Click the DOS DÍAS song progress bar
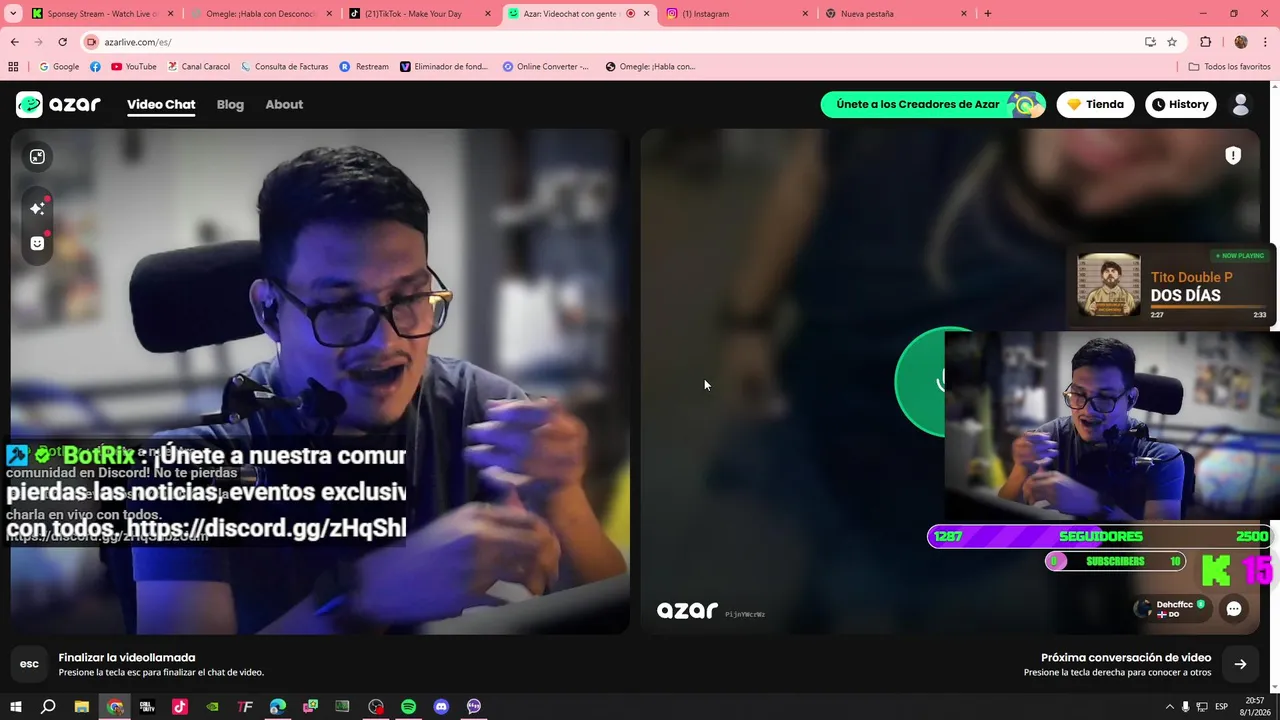The height and width of the screenshot is (720, 1280). [x=1208, y=307]
